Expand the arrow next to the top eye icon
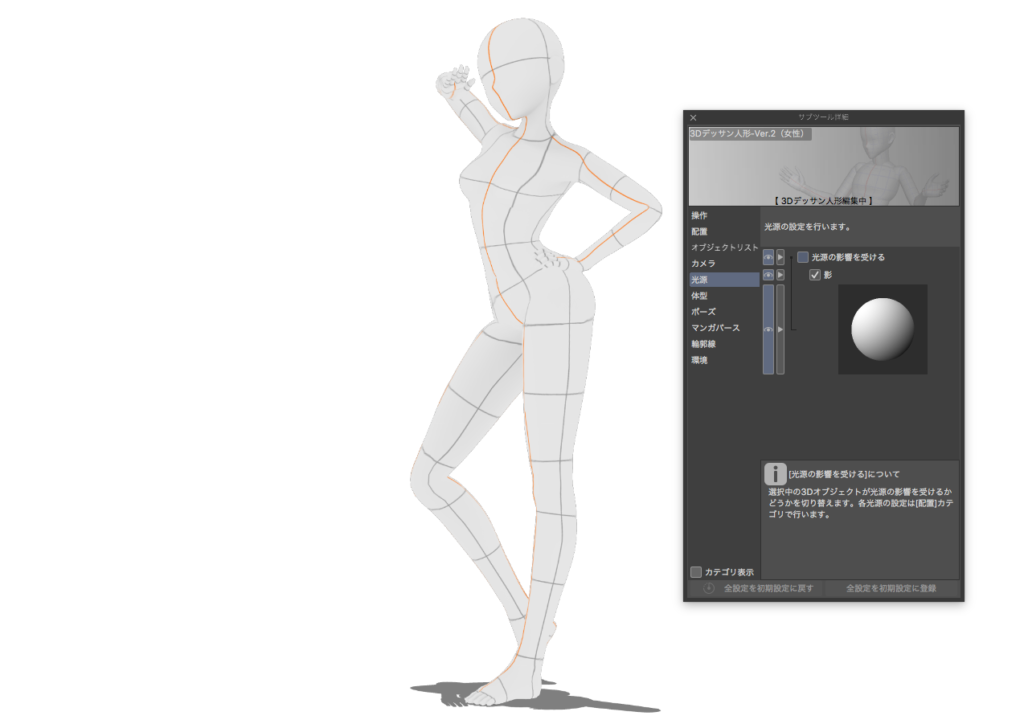Viewport: 1024px width, 724px height. [781, 257]
